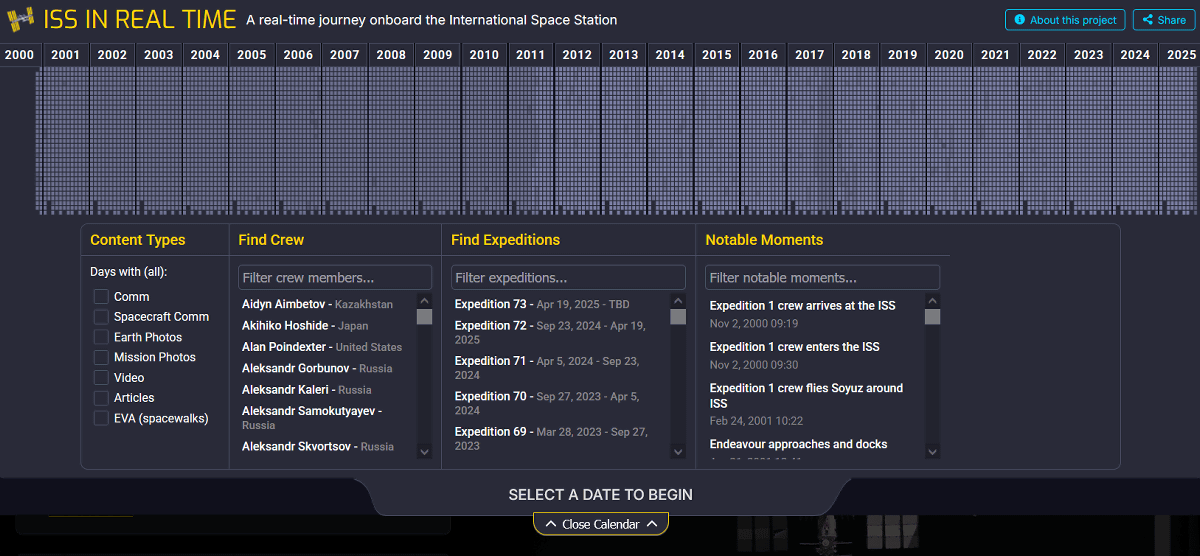Screen dimensions: 1200x556
Task: Collapse the calendar with Close Calendar
Action: point(600,524)
